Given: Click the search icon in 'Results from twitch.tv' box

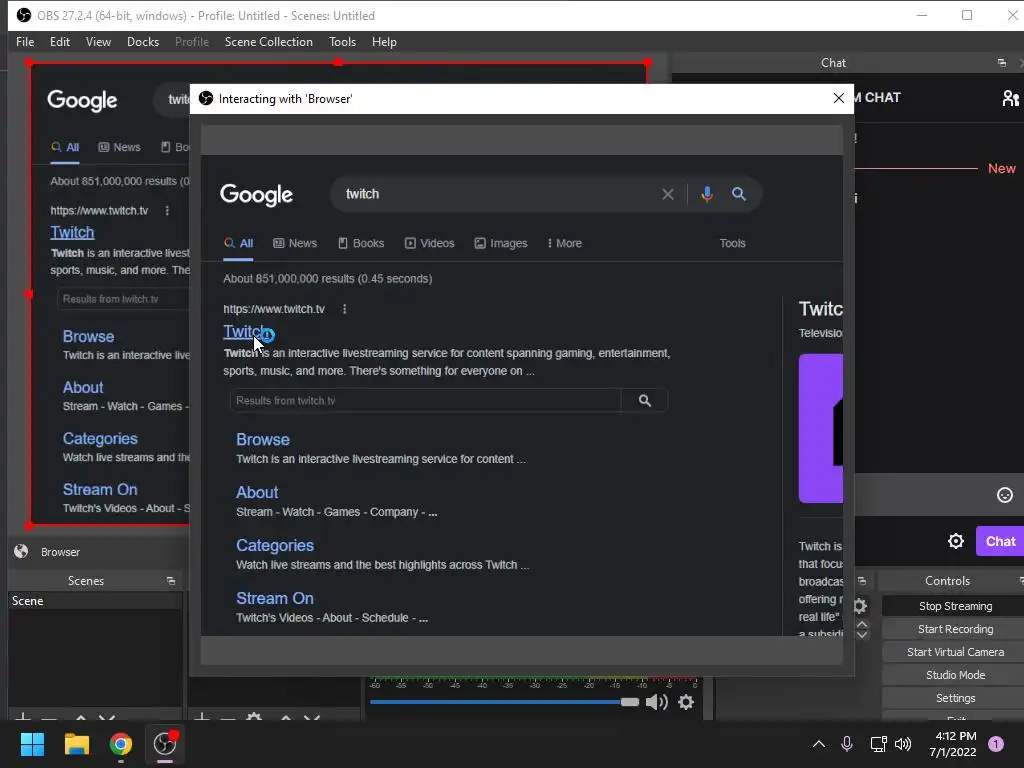Looking at the screenshot, I should point(645,400).
